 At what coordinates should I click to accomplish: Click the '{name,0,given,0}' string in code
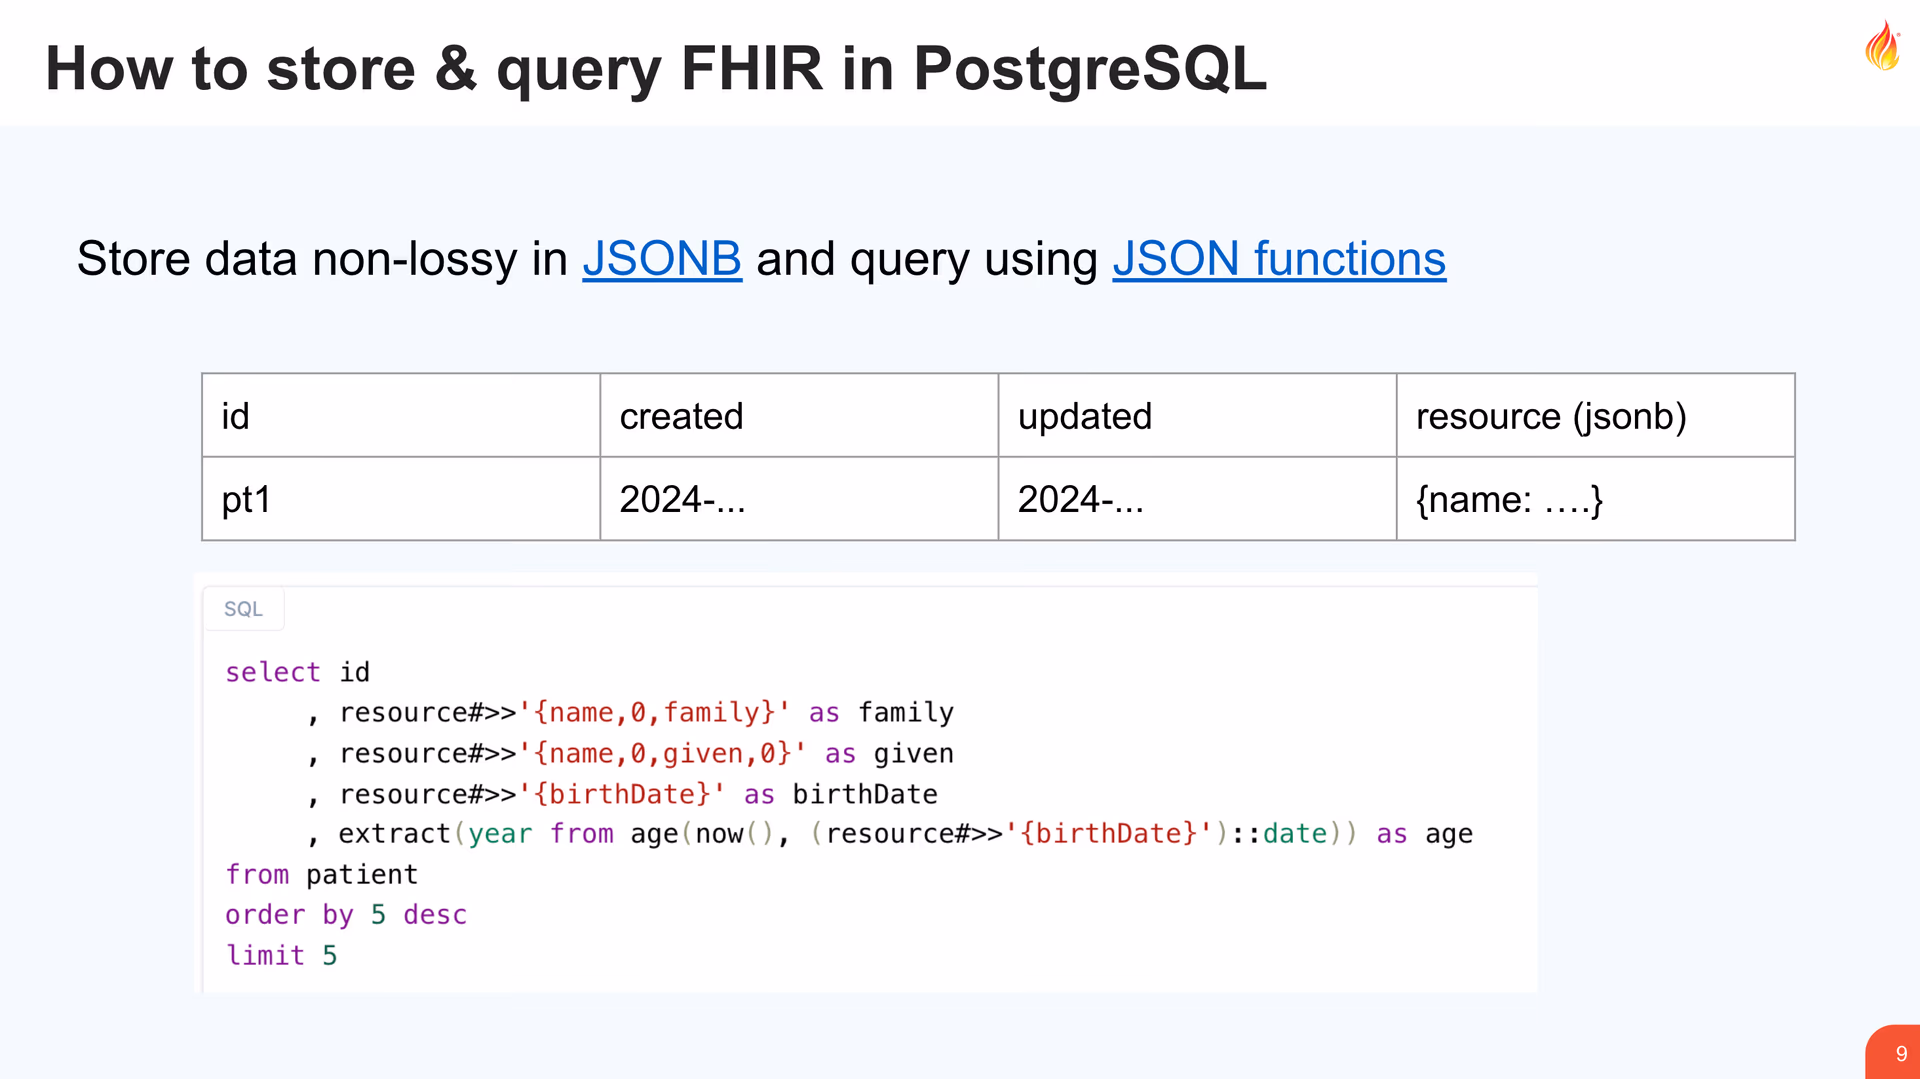click(662, 753)
